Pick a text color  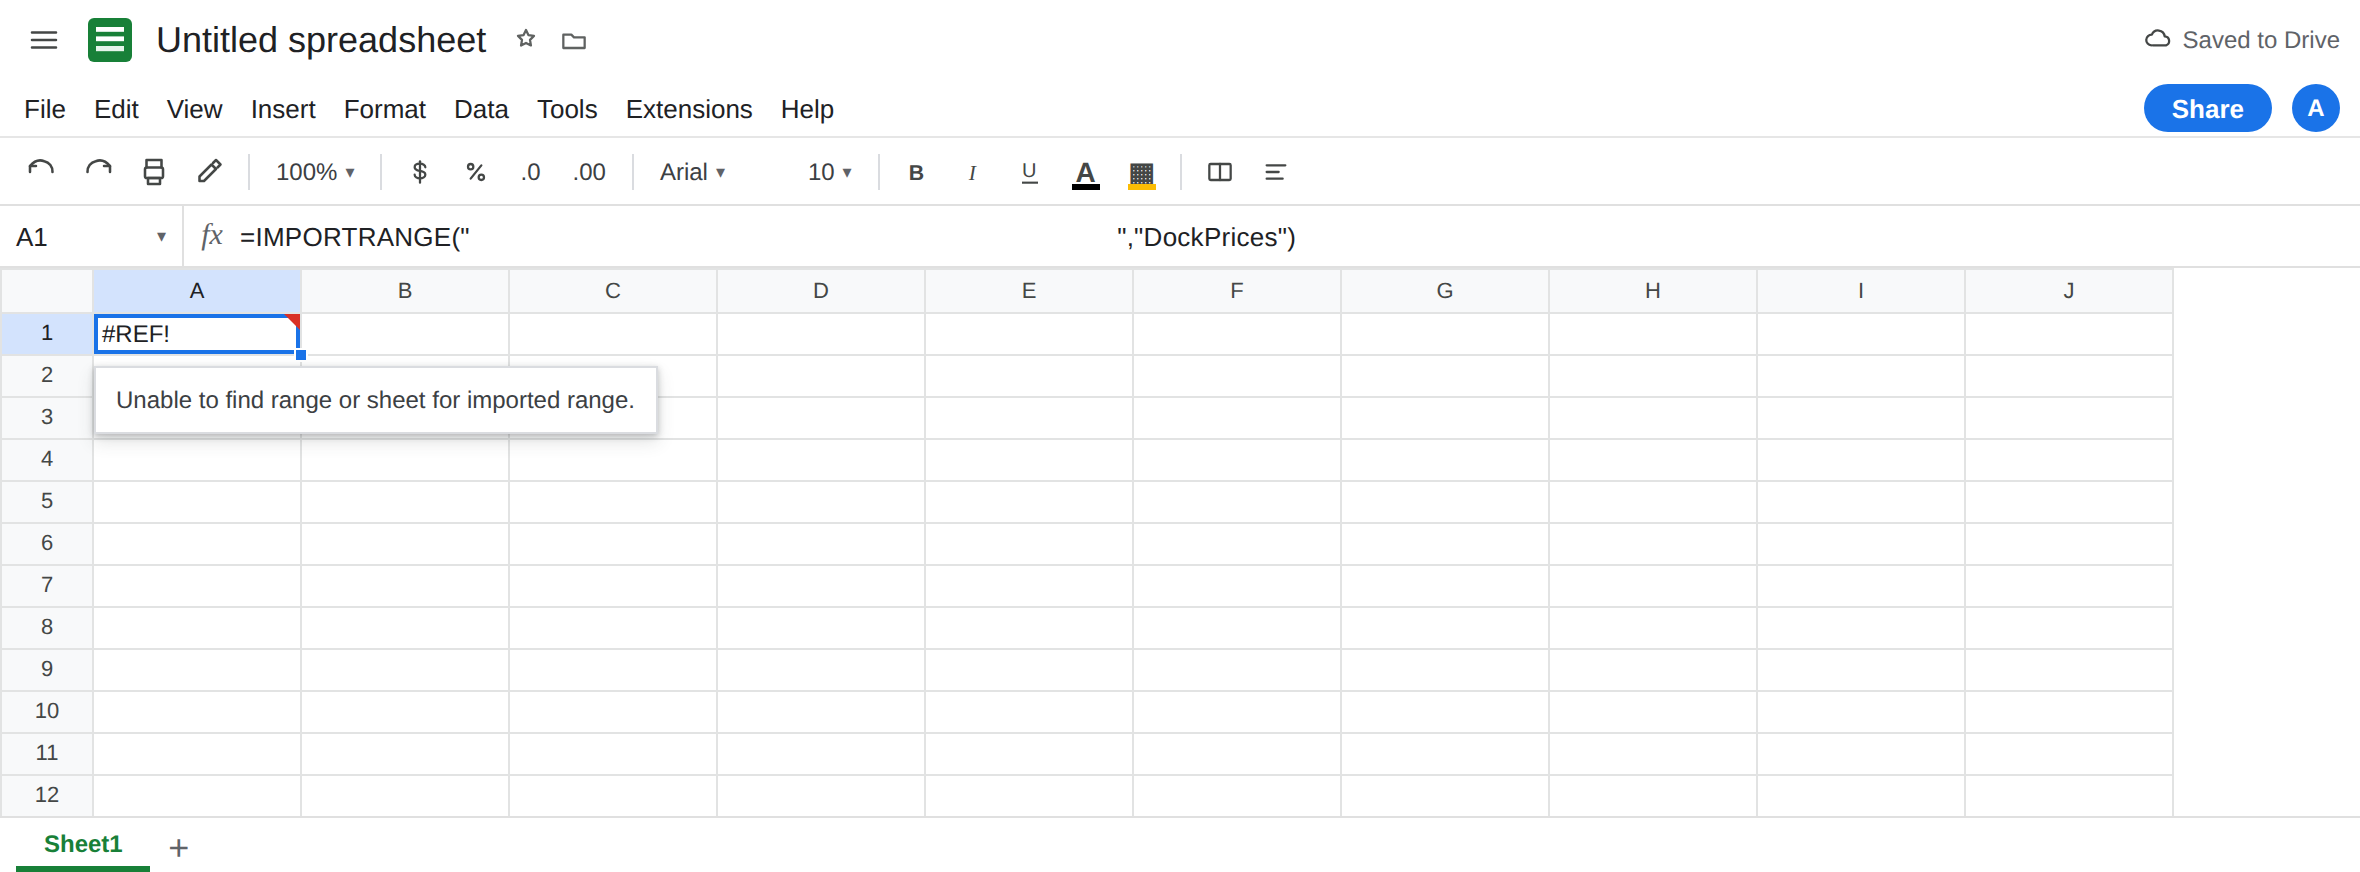(x=1086, y=174)
